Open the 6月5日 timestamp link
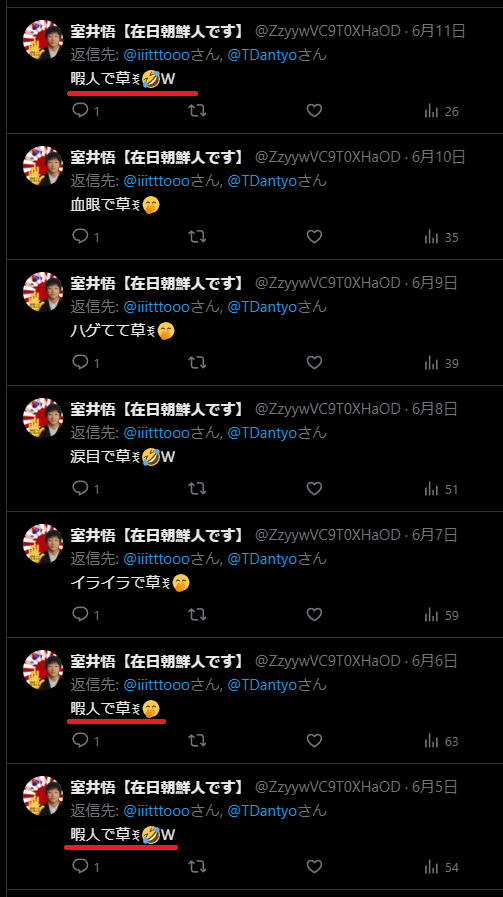This screenshot has width=503, height=897. click(434, 787)
